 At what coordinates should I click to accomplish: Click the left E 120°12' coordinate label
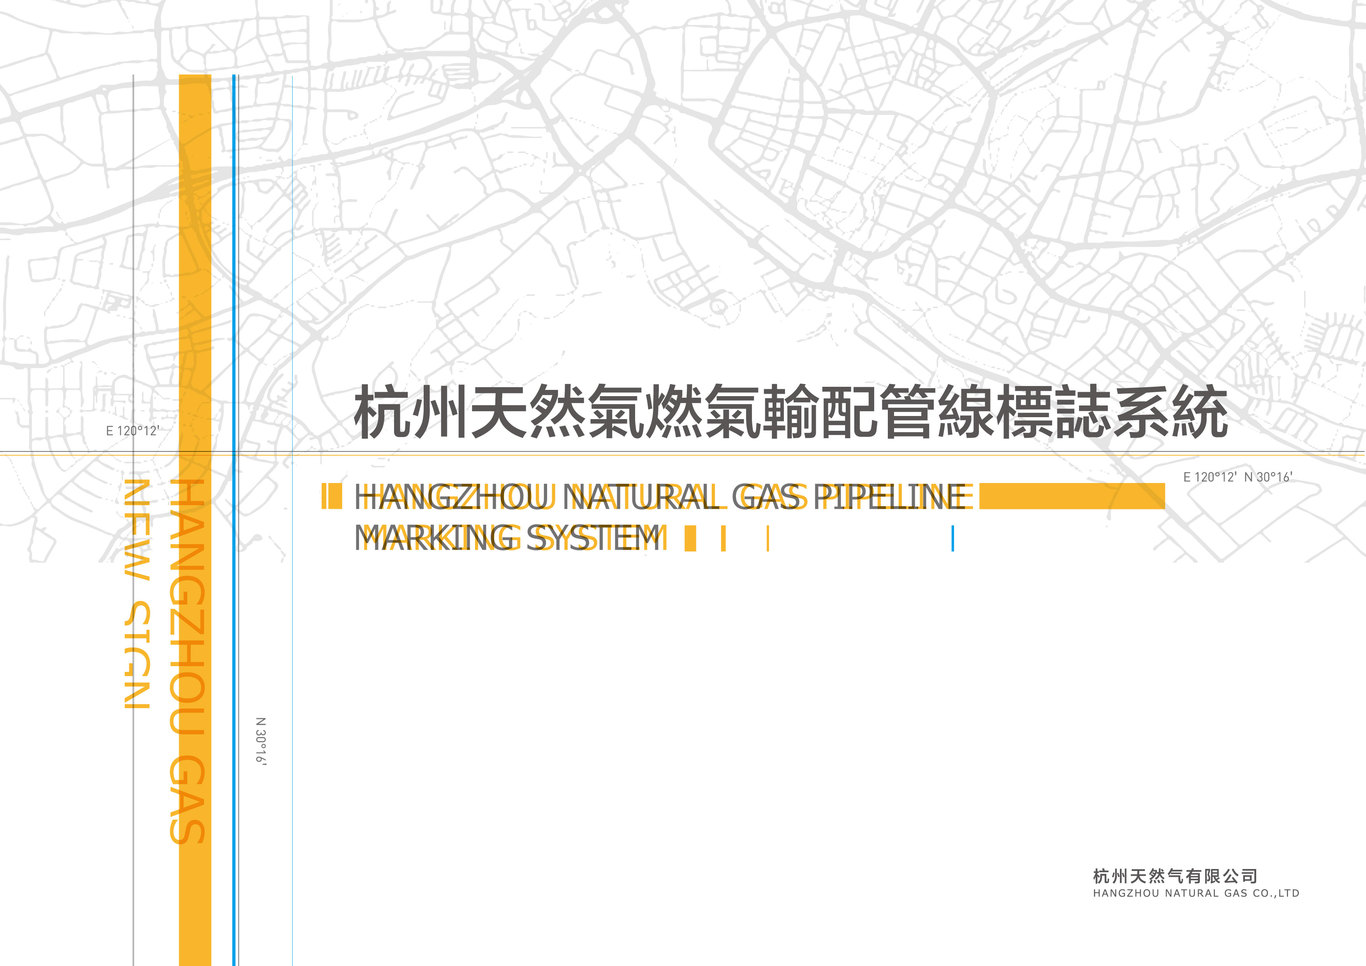coord(132,431)
